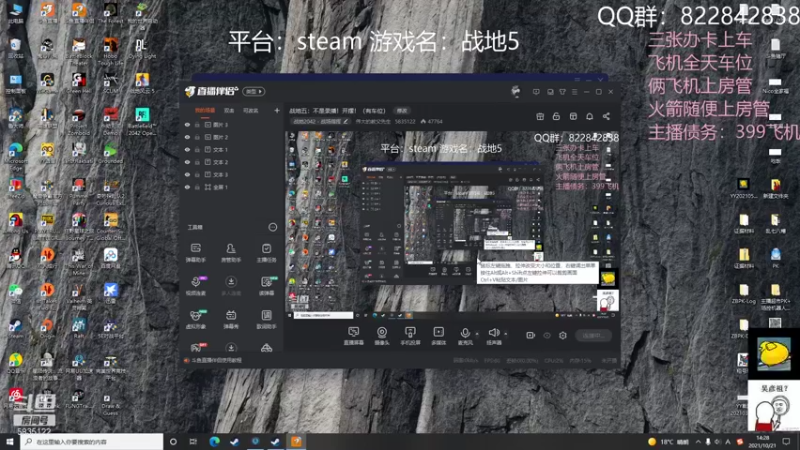Click the padlock icon in the header

pos(556,116)
